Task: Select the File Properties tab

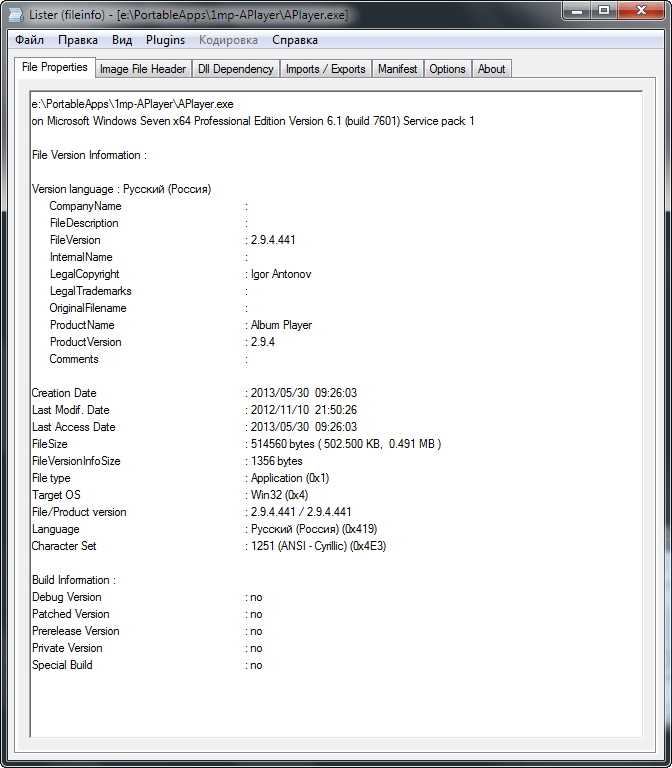Action: [x=54, y=67]
